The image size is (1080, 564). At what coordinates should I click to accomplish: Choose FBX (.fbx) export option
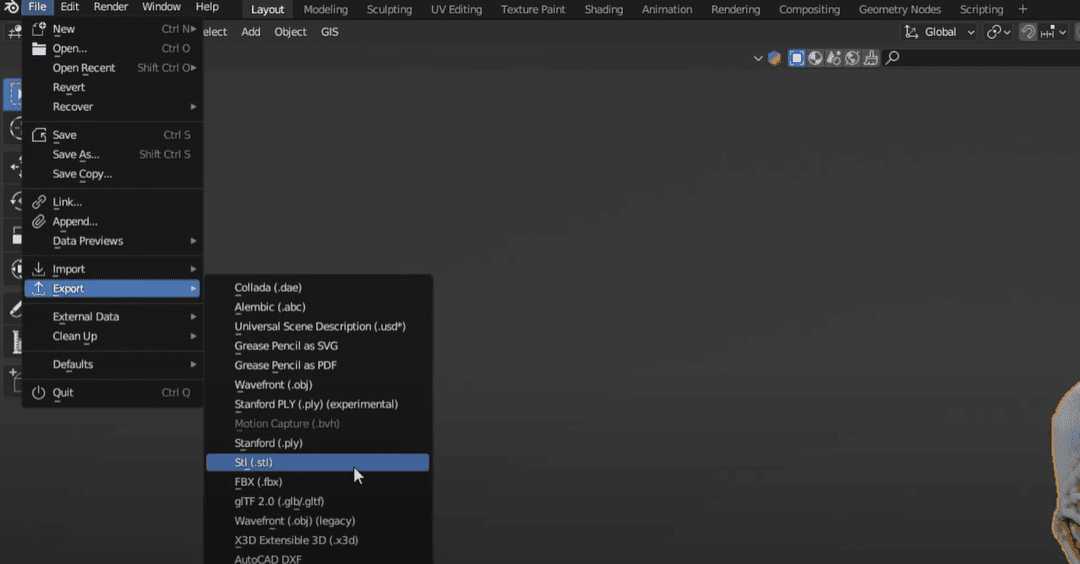318,482
